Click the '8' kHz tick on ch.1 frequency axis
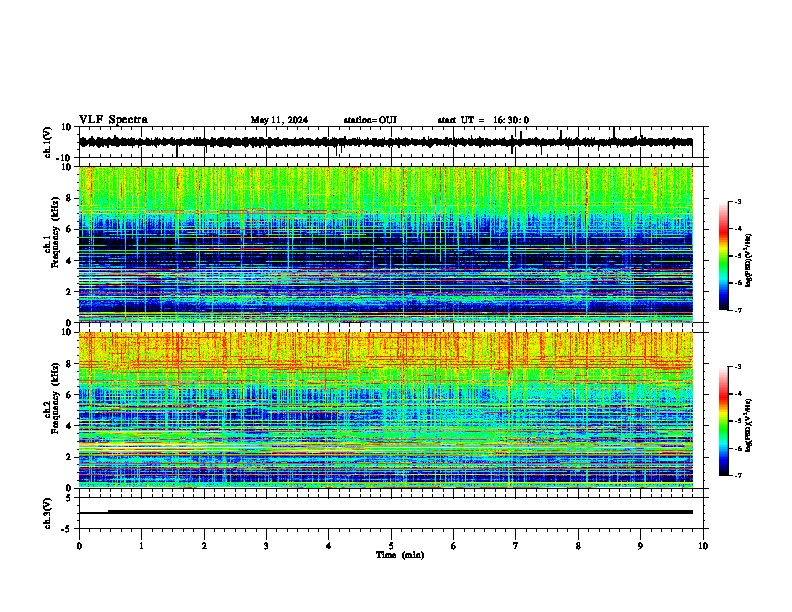This screenshot has height=612, width=792. click(x=70, y=198)
